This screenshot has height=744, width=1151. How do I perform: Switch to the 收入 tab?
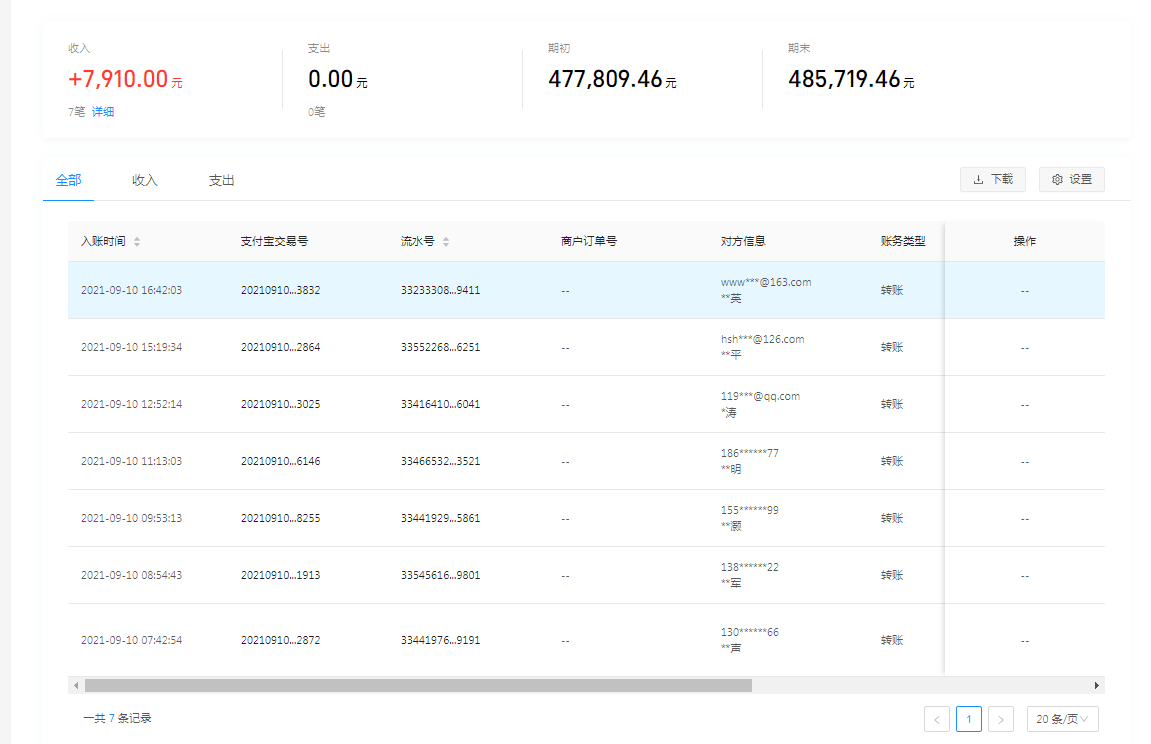(x=145, y=181)
